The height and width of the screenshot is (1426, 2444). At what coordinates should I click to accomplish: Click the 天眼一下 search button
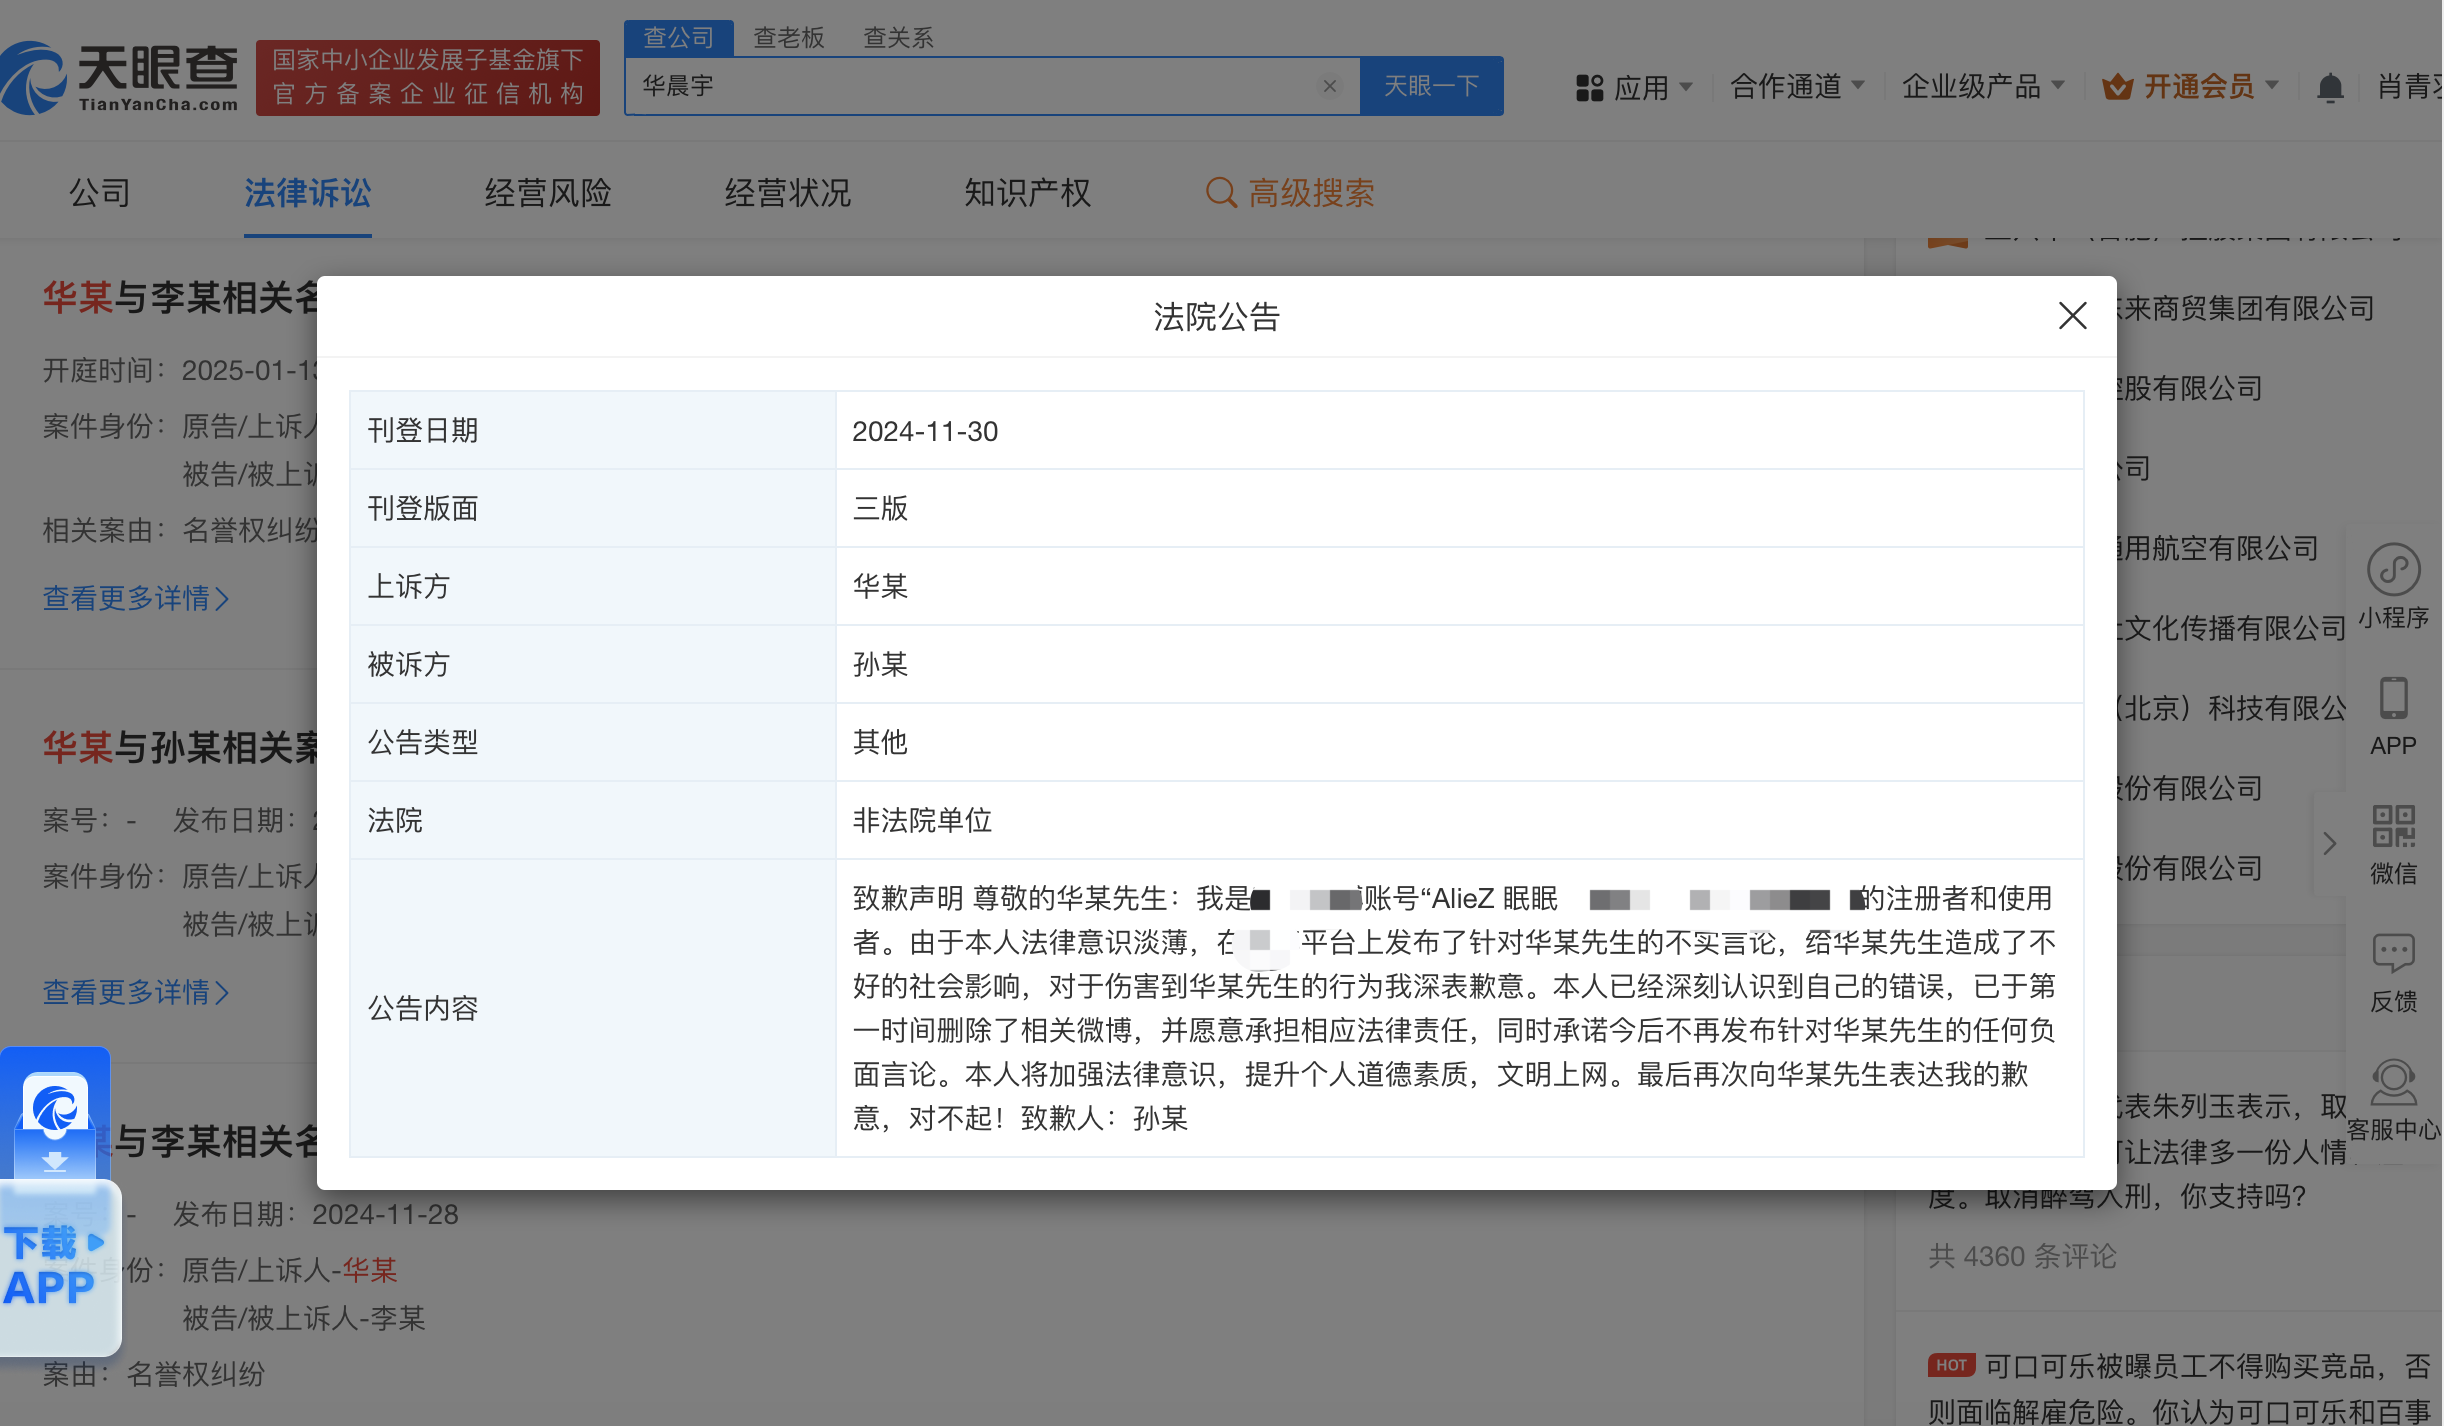[1431, 86]
